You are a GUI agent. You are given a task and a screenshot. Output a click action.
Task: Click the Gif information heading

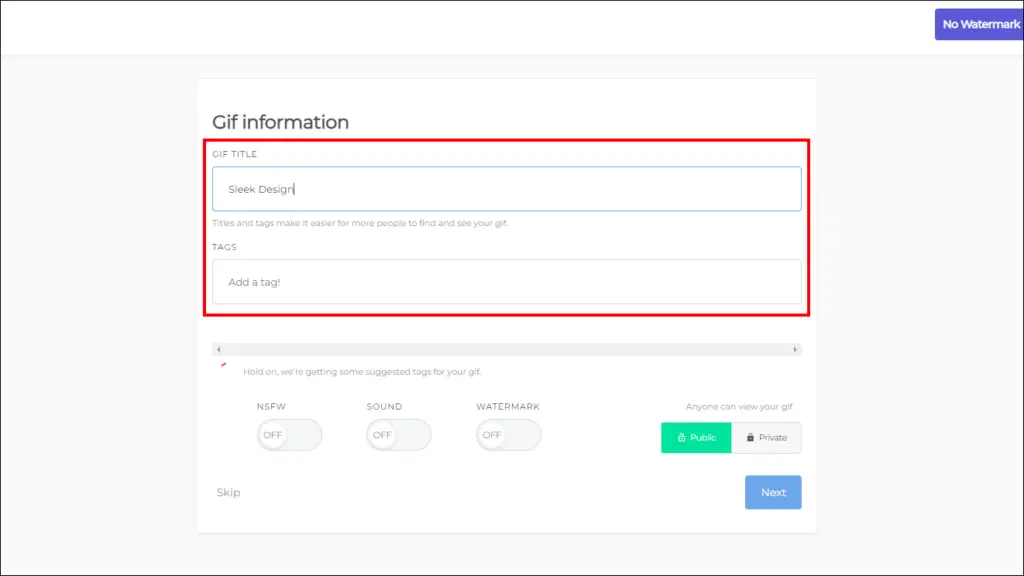(280, 122)
